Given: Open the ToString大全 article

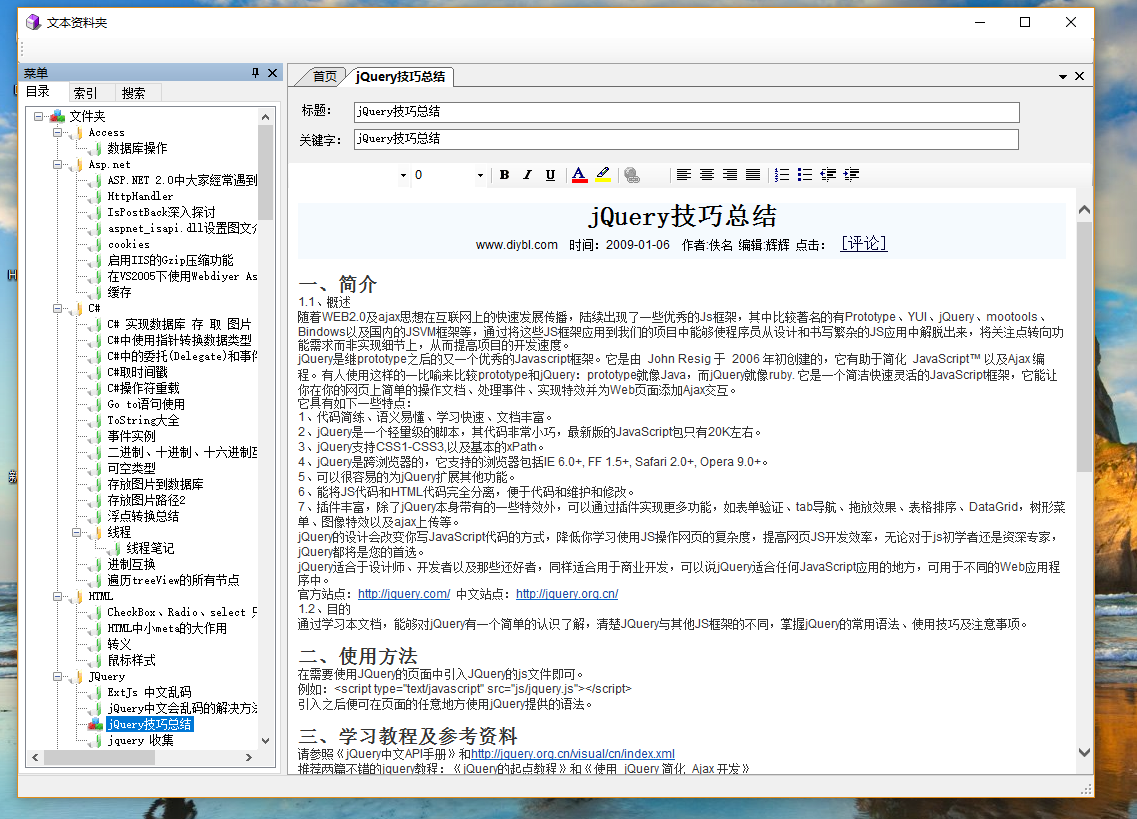Looking at the screenshot, I should pyautogui.click(x=143, y=421).
